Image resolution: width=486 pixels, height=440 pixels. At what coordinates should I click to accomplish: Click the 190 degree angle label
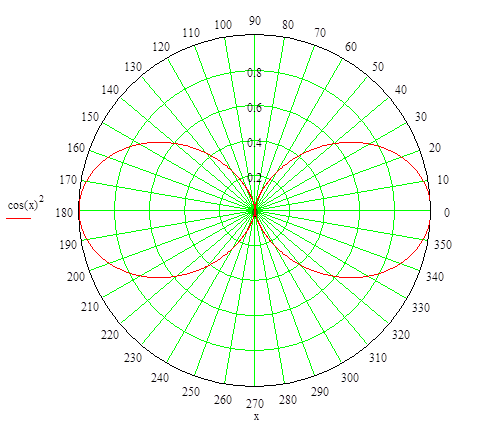[68, 245]
